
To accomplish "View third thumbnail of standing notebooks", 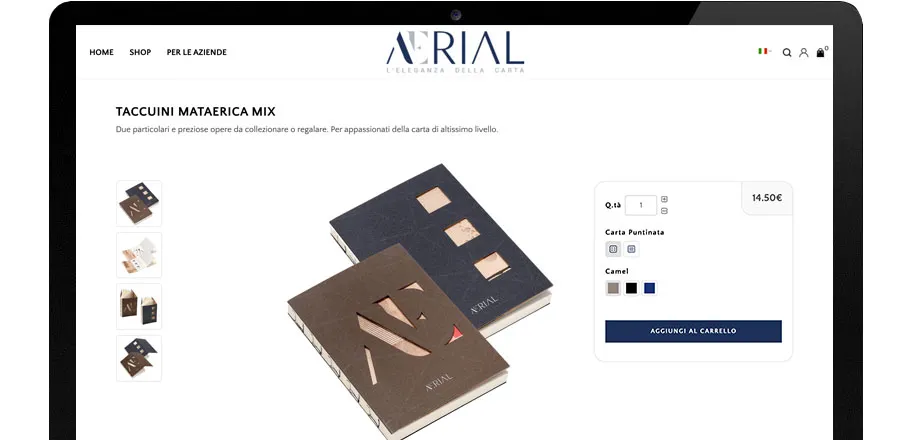I will pos(139,306).
